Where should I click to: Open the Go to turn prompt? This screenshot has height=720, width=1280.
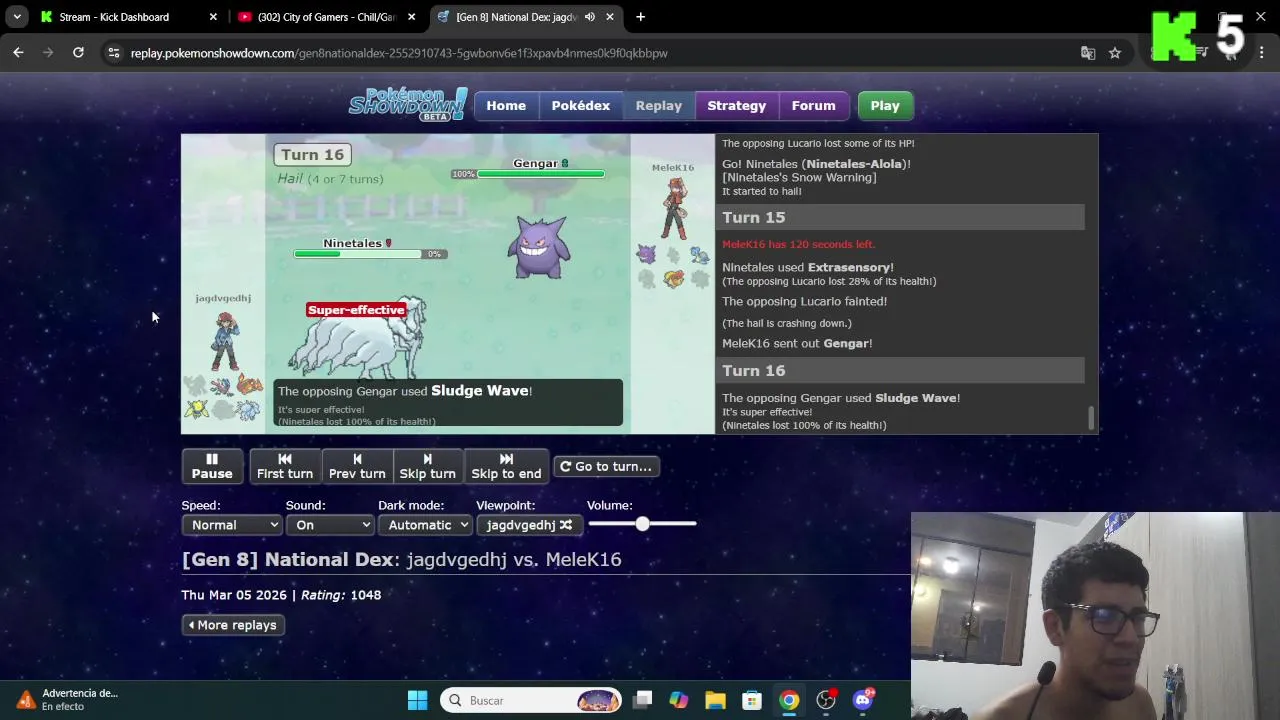point(606,466)
